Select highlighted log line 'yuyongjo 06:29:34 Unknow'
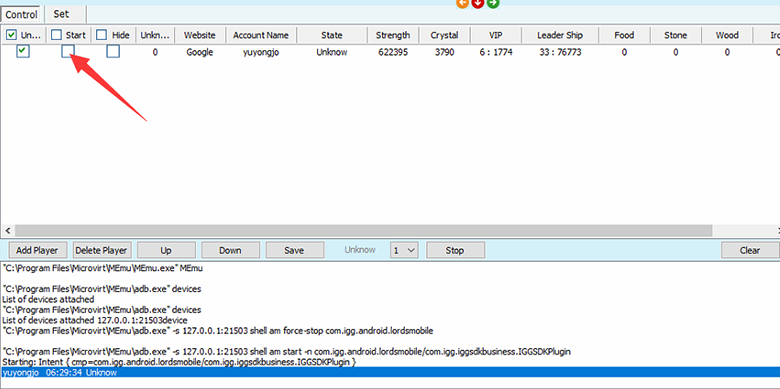780x389 pixels. [390, 373]
